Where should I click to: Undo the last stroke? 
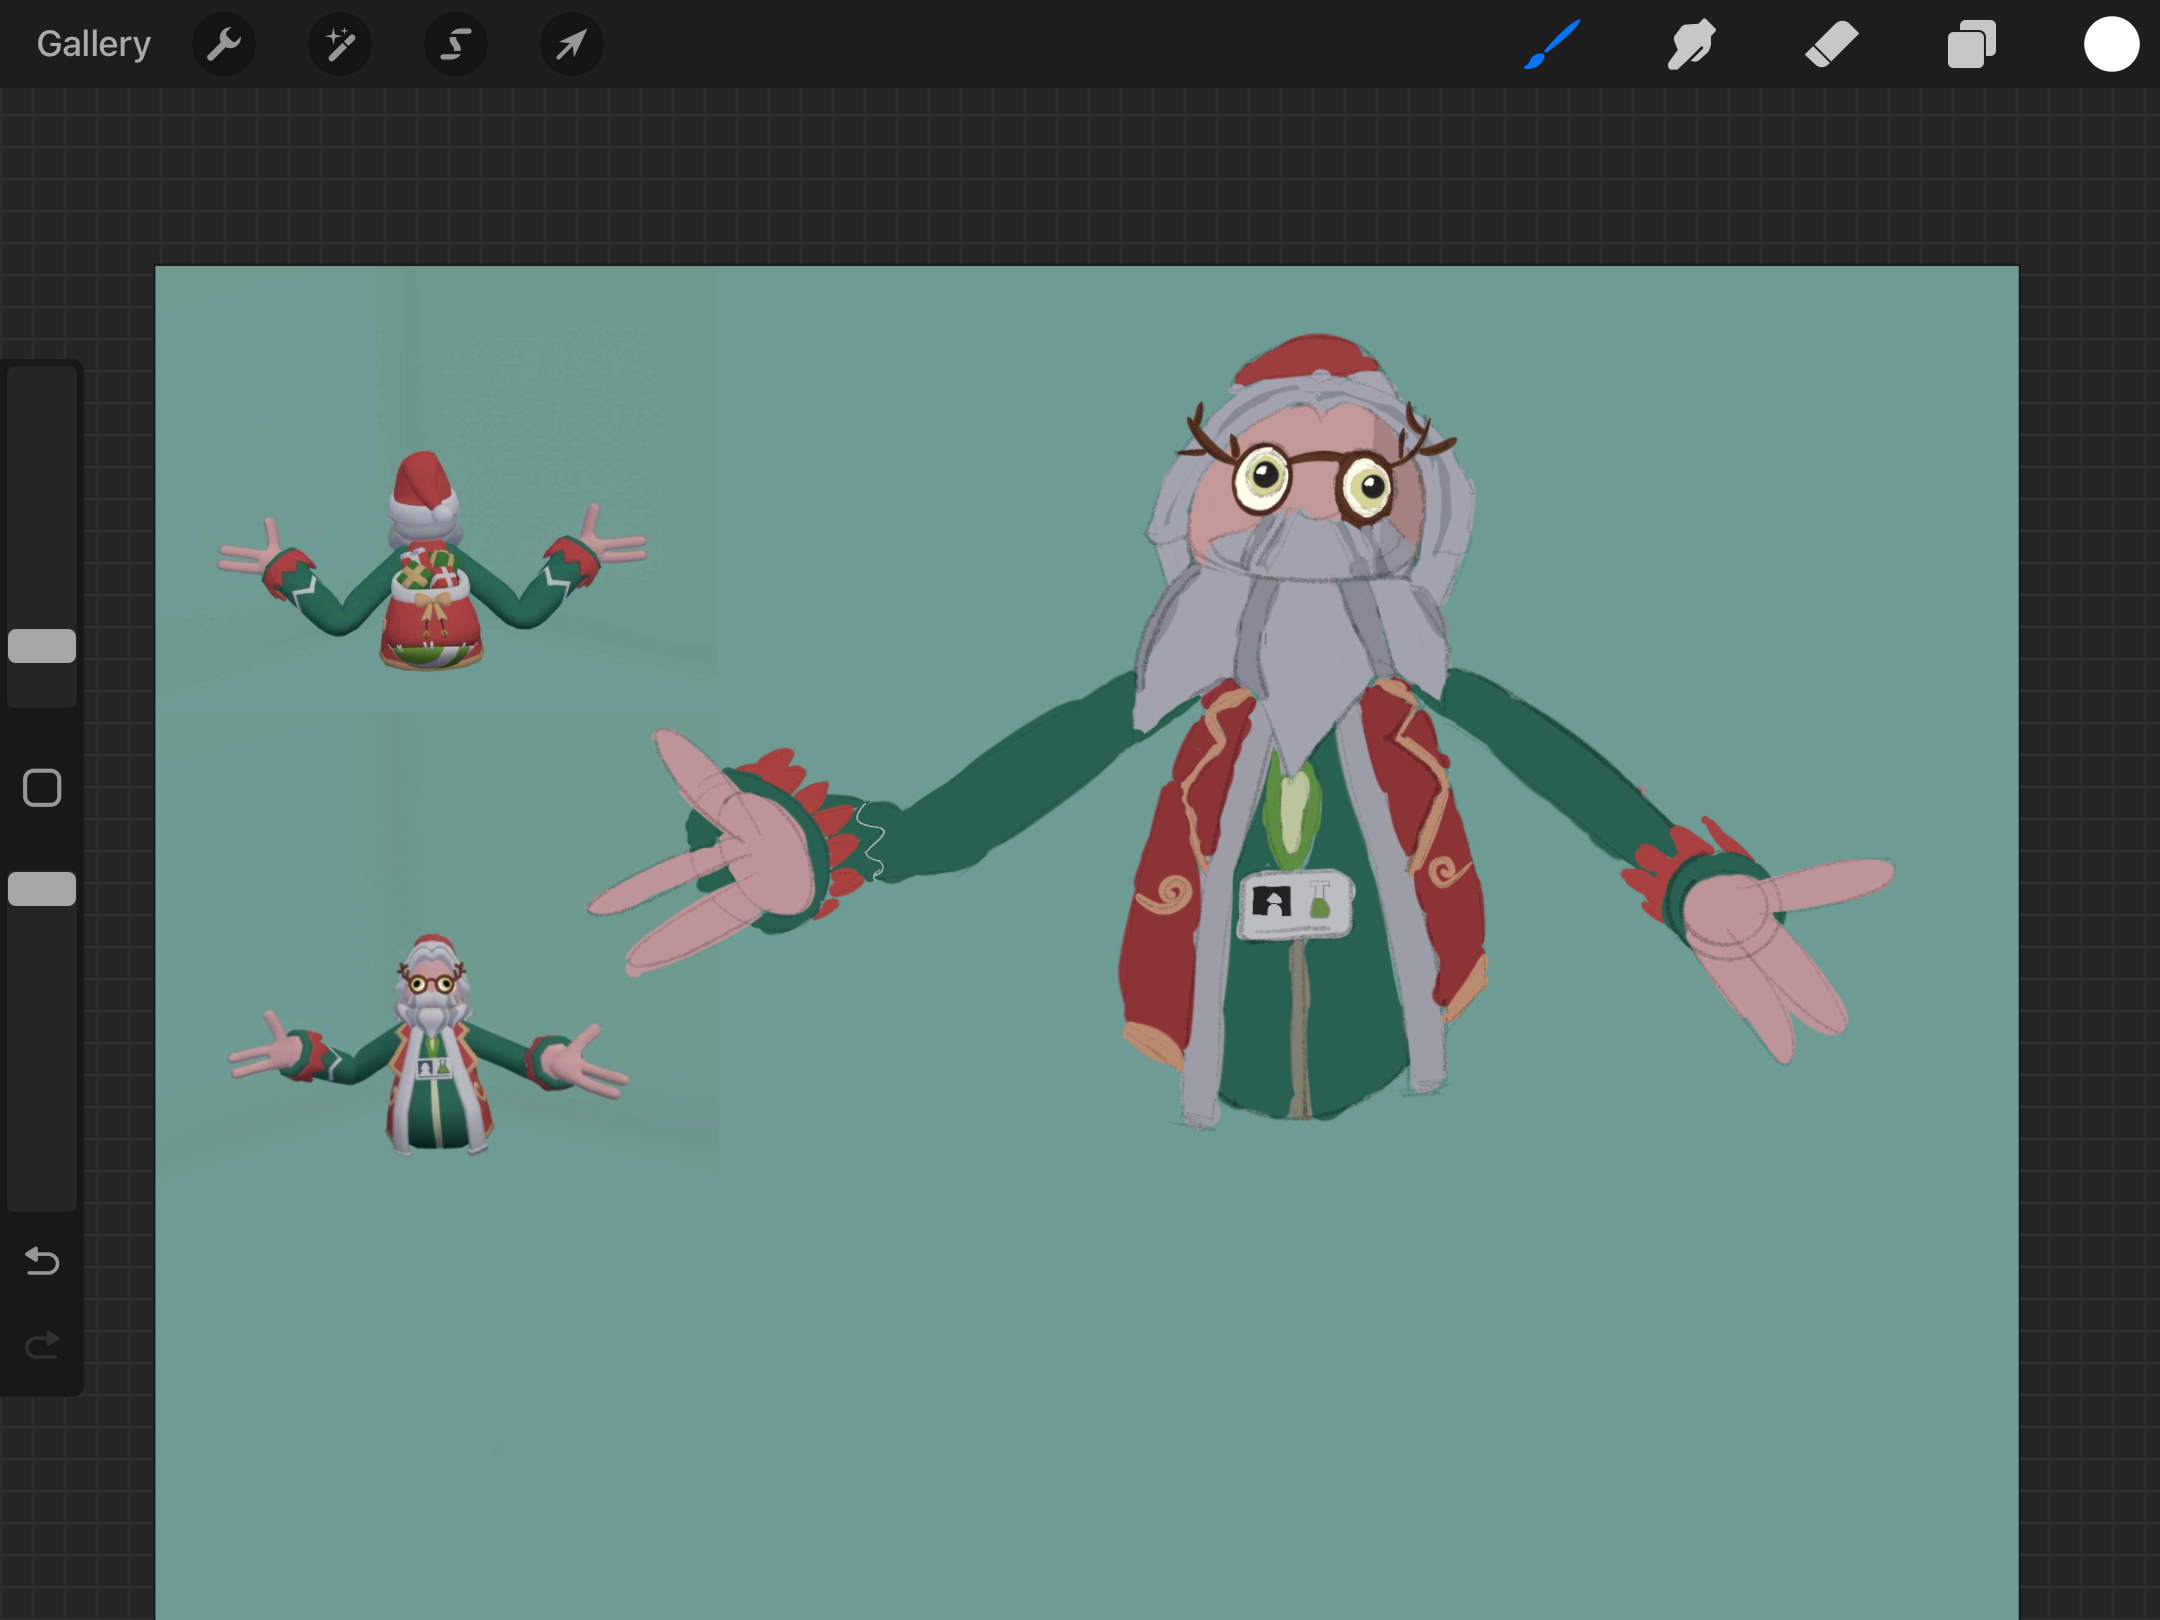tap(42, 1261)
